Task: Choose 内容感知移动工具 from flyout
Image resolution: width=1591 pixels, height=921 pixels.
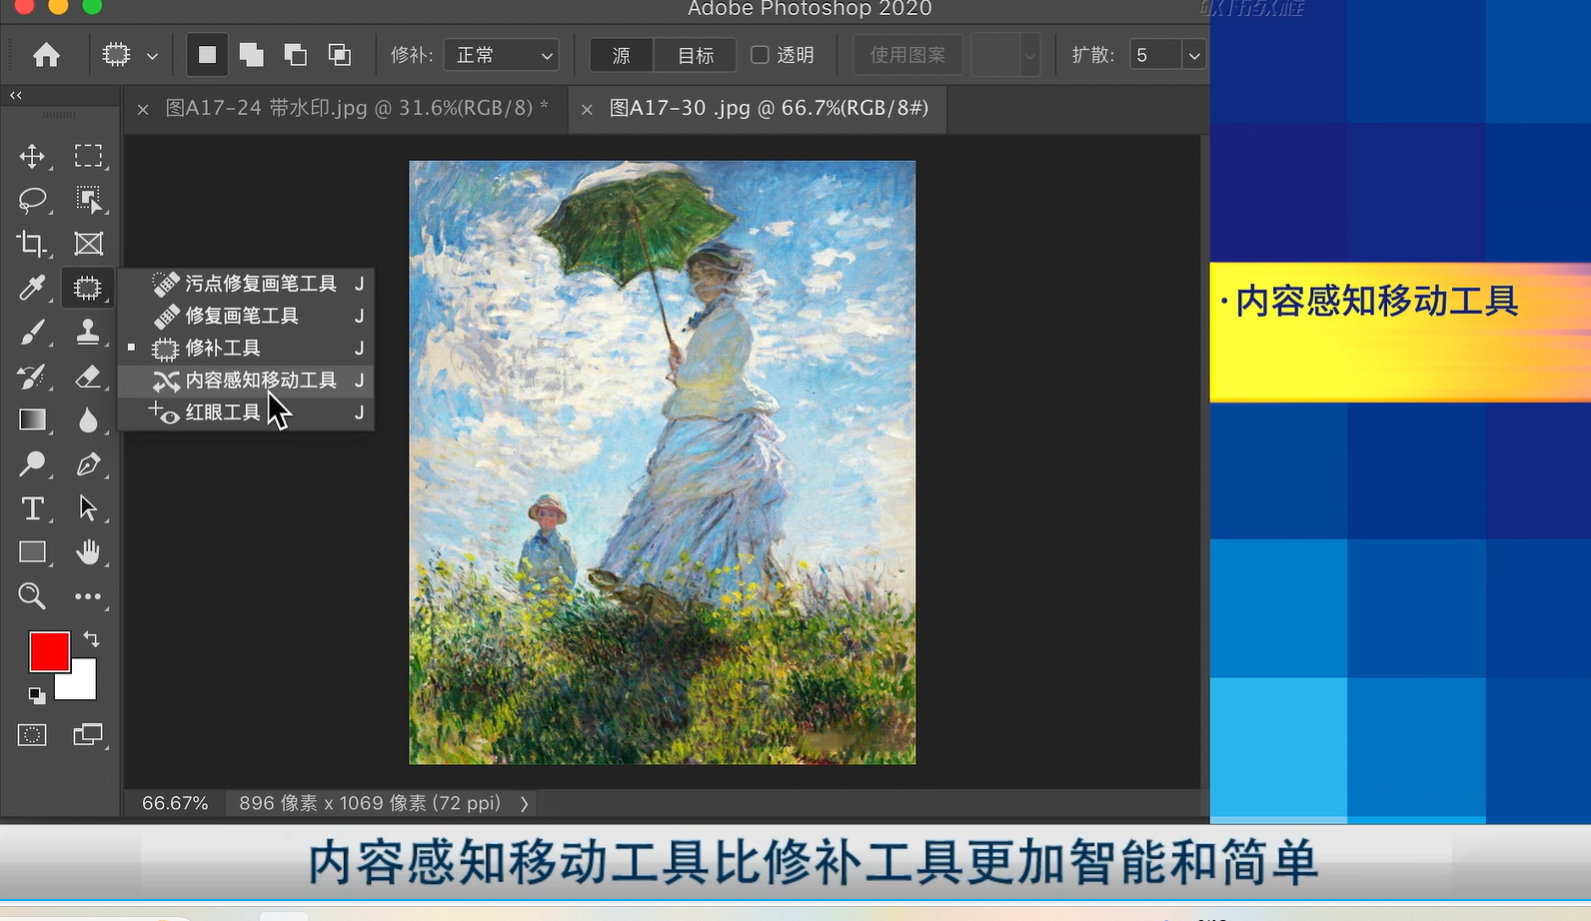Action: pyautogui.click(x=246, y=380)
